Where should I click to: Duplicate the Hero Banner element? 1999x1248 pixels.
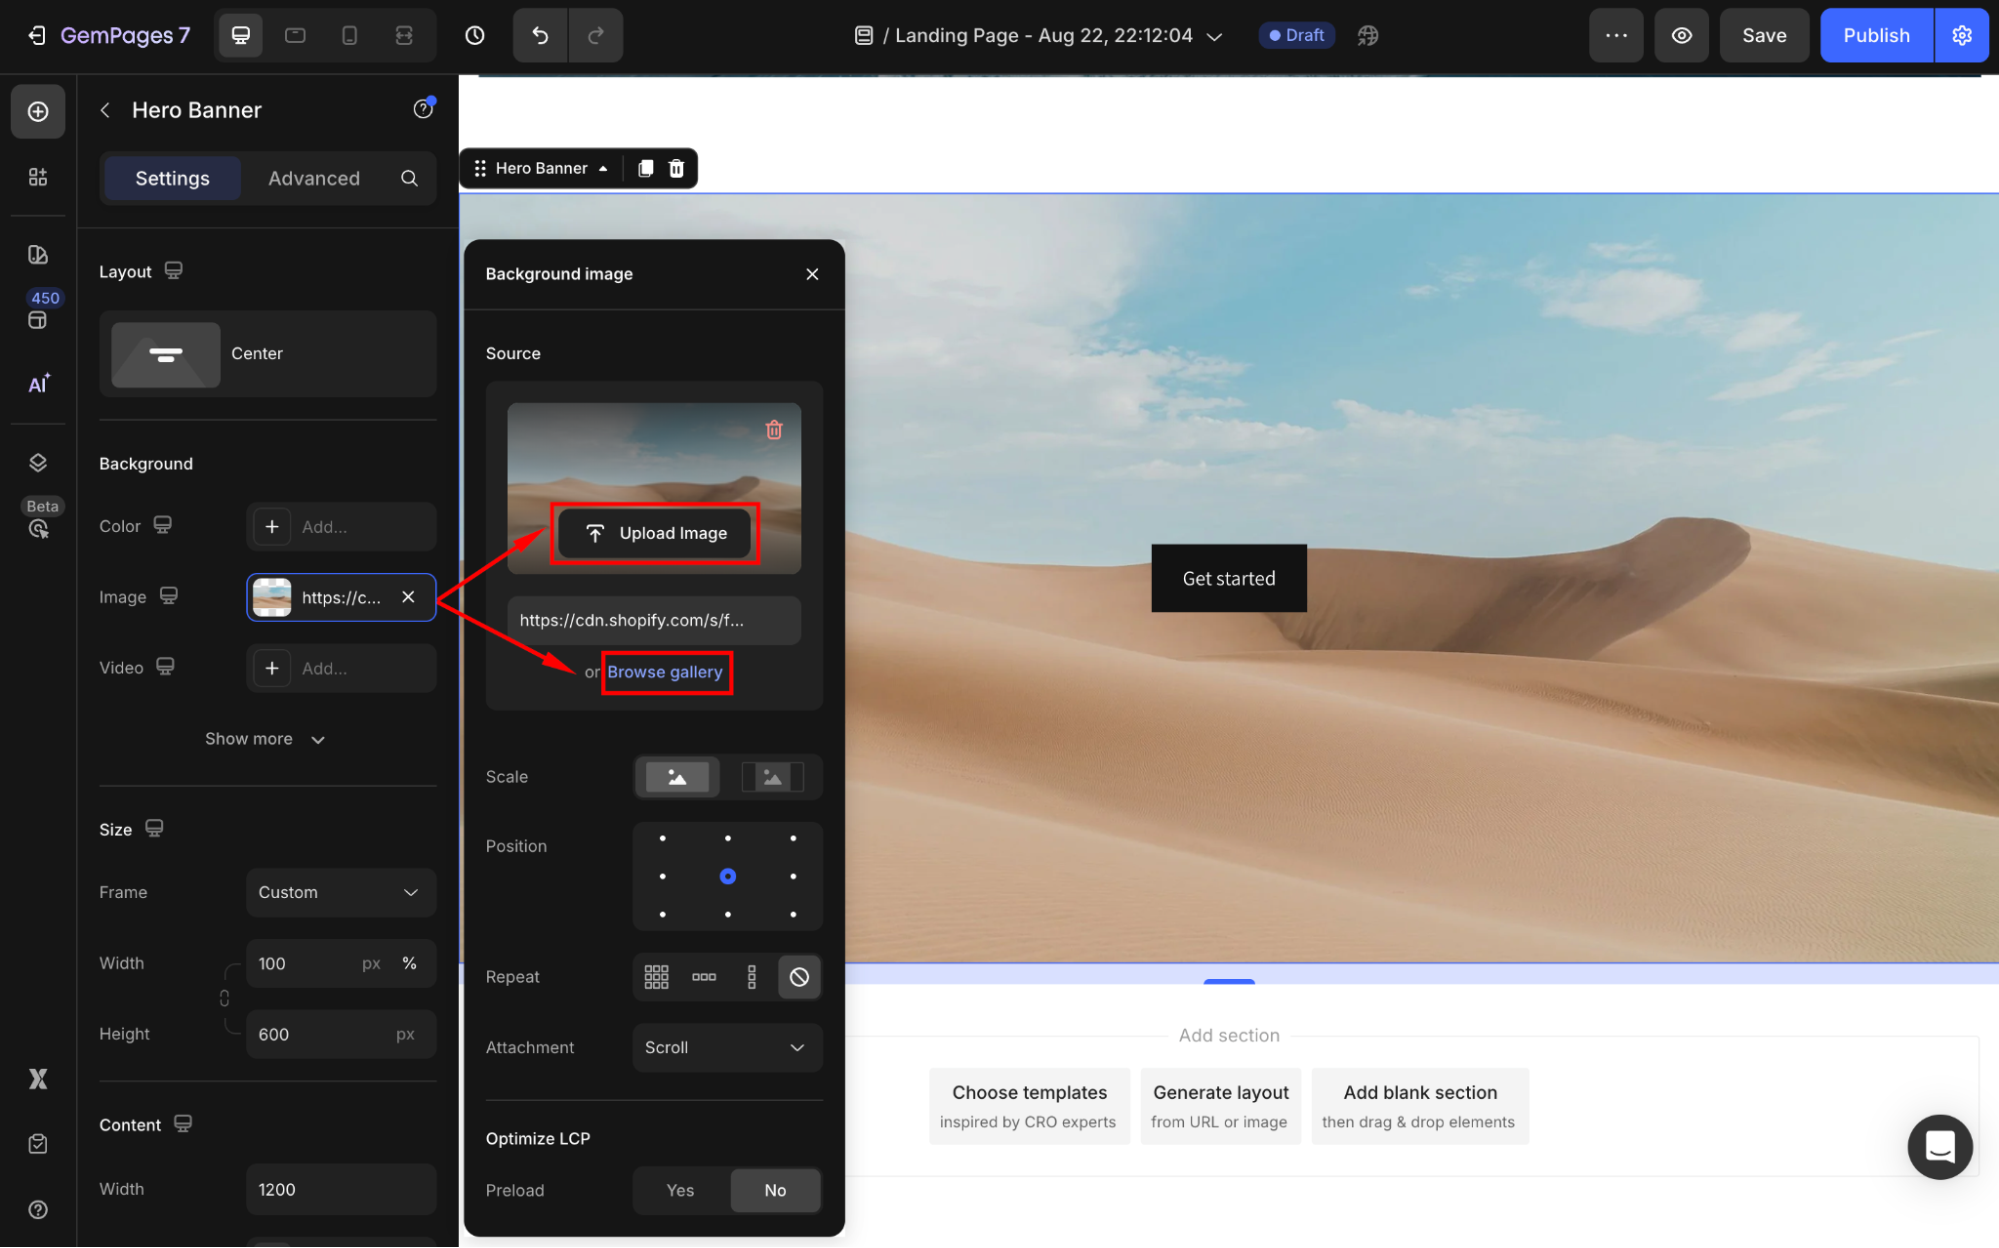click(x=646, y=168)
